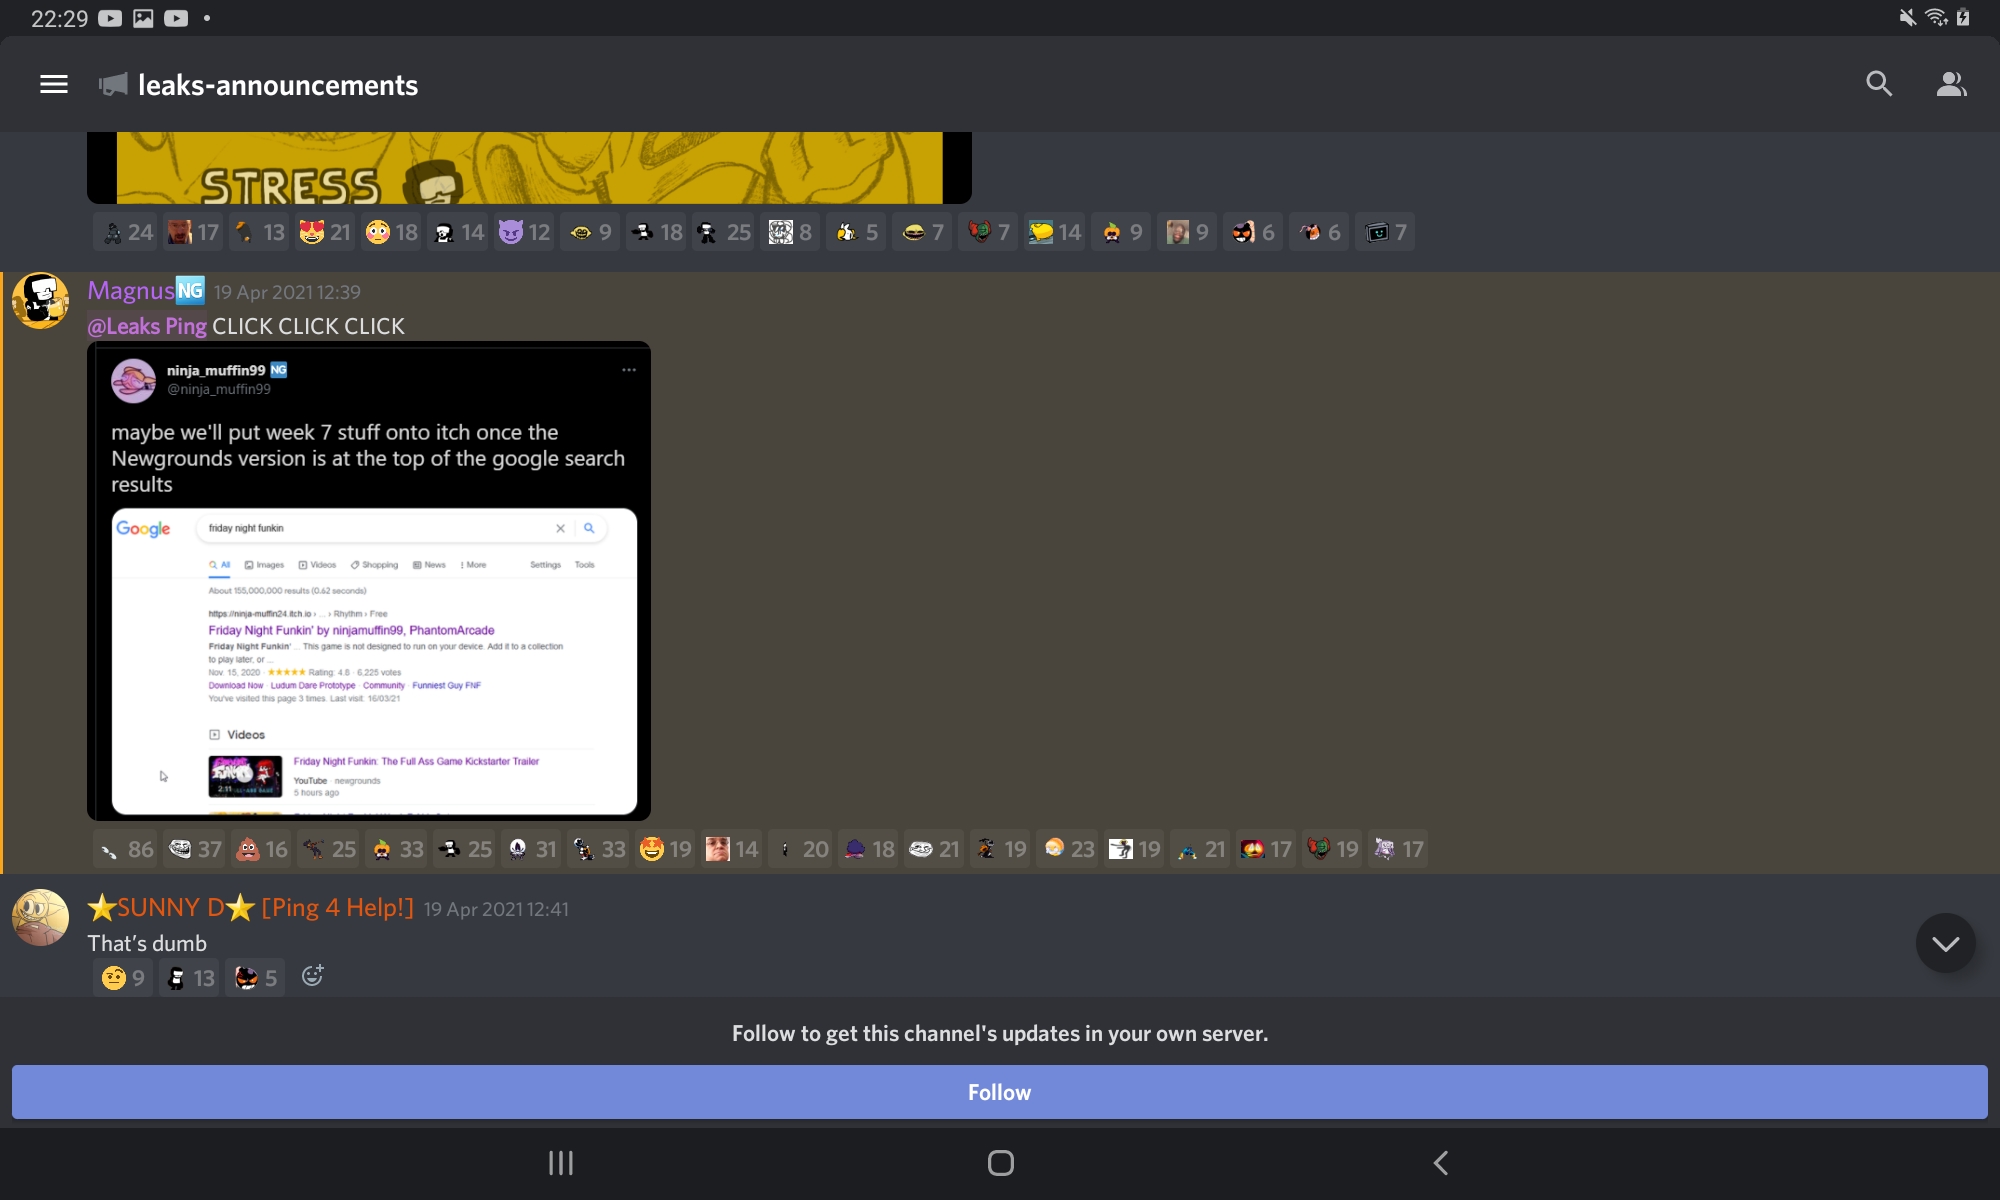Viewport: 2000px width, 1200px height.
Task: Toggle the poop emoji reaction with 16
Action: pos(261,849)
